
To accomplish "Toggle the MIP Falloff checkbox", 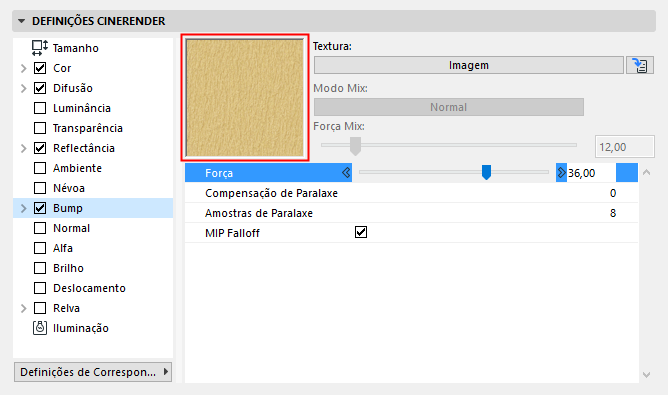I will point(361,232).
